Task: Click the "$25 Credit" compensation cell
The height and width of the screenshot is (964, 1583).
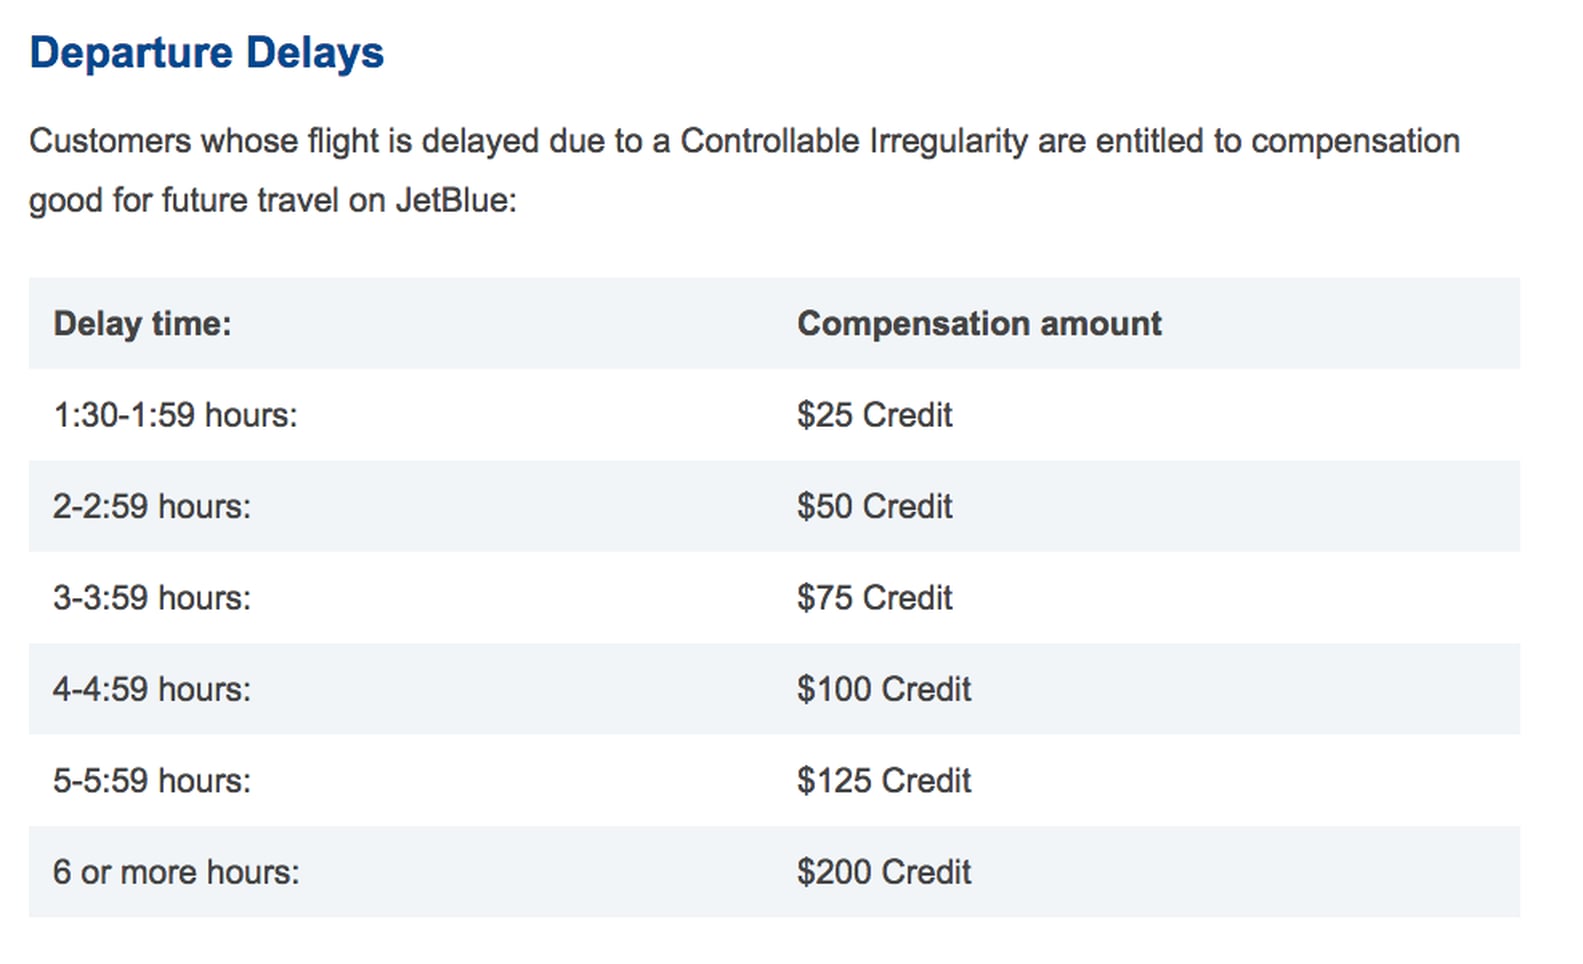Action: pyautogui.click(x=874, y=415)
